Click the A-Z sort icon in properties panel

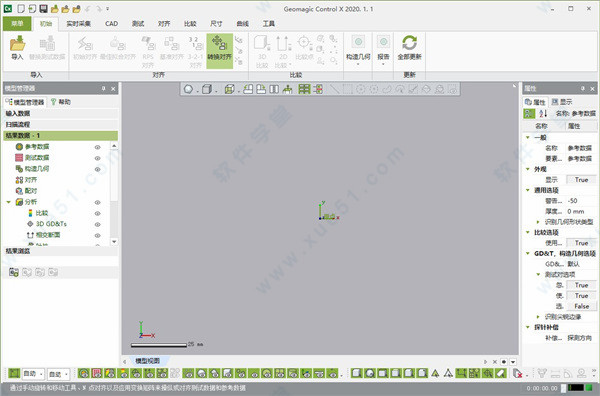(543, 113)
